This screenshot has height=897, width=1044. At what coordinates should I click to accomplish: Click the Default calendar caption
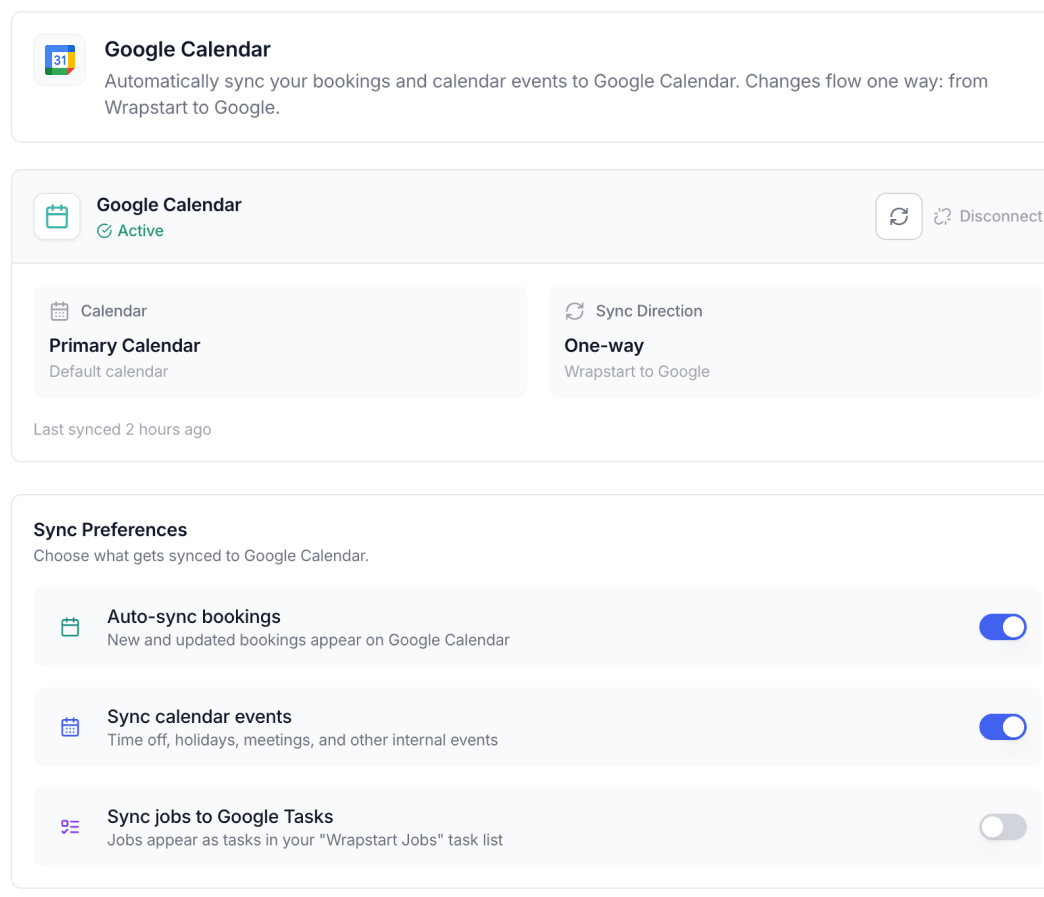[x=109, y=372]
